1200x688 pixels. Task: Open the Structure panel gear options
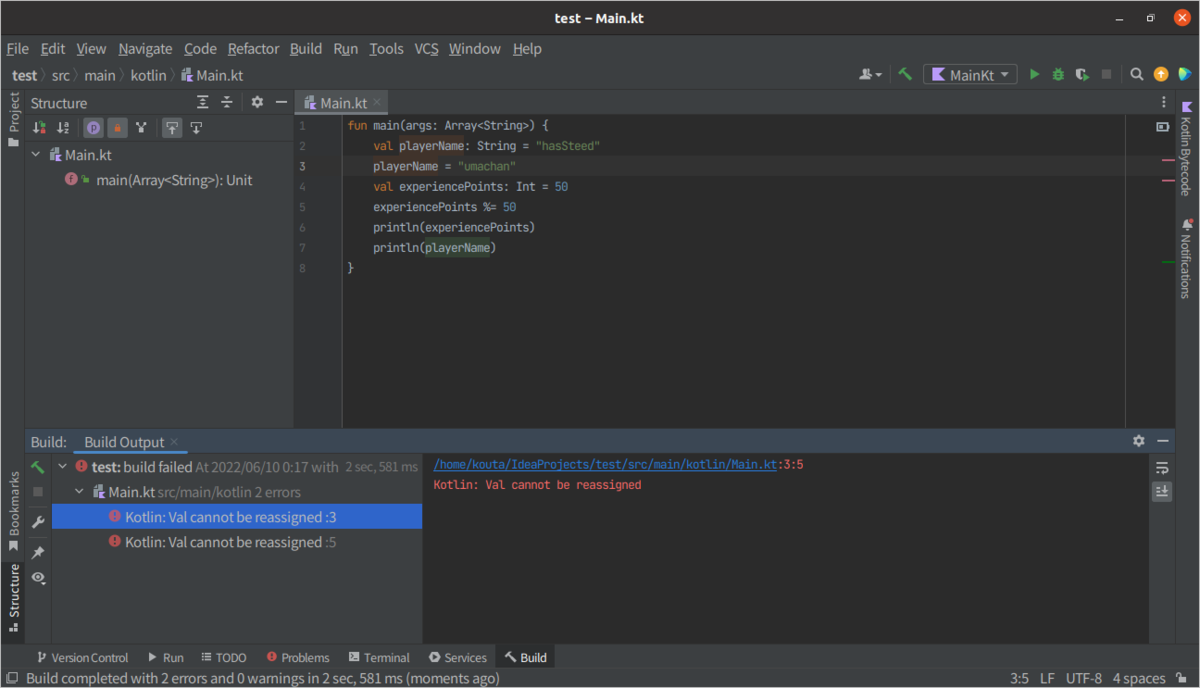click(257, 102)
